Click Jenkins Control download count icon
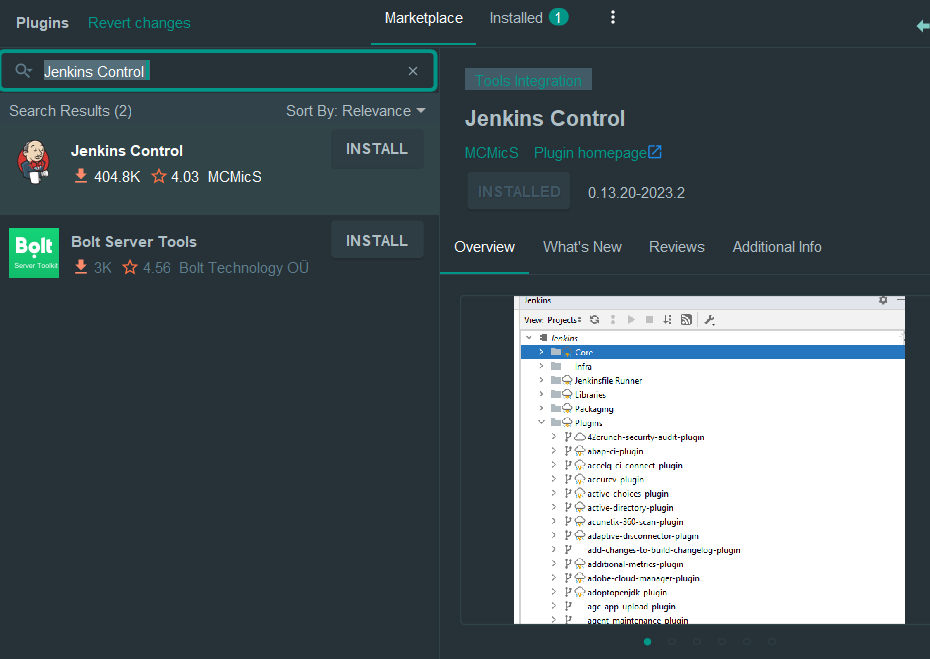 coord(81,176)
